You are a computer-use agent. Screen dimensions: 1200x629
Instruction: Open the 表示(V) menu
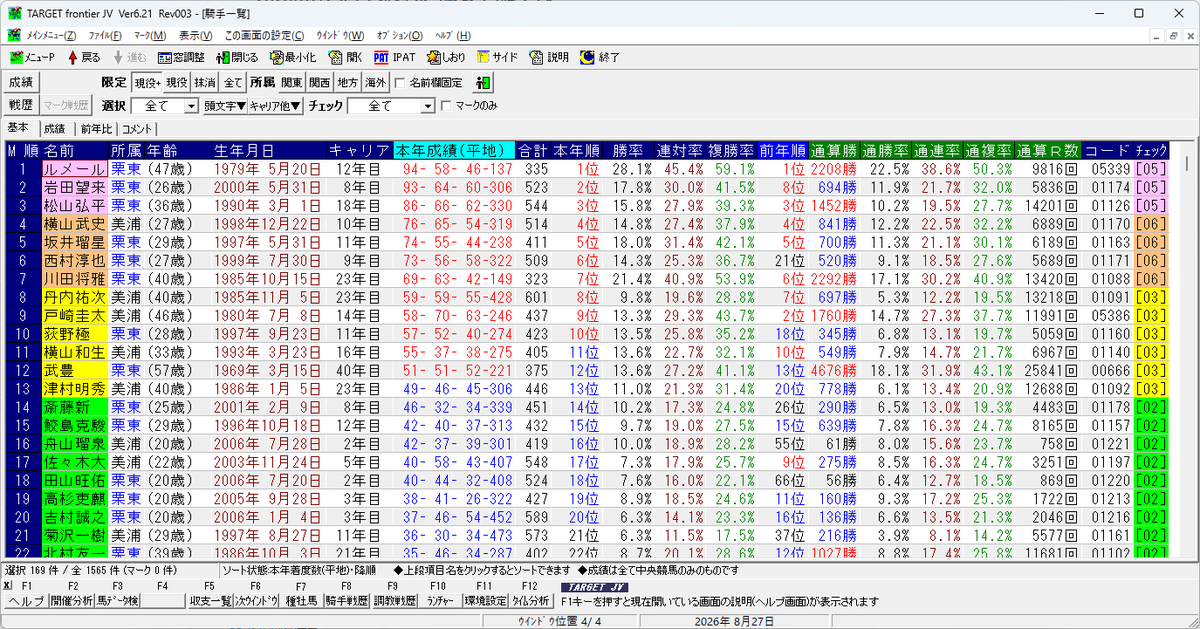[x=195, y=36]
